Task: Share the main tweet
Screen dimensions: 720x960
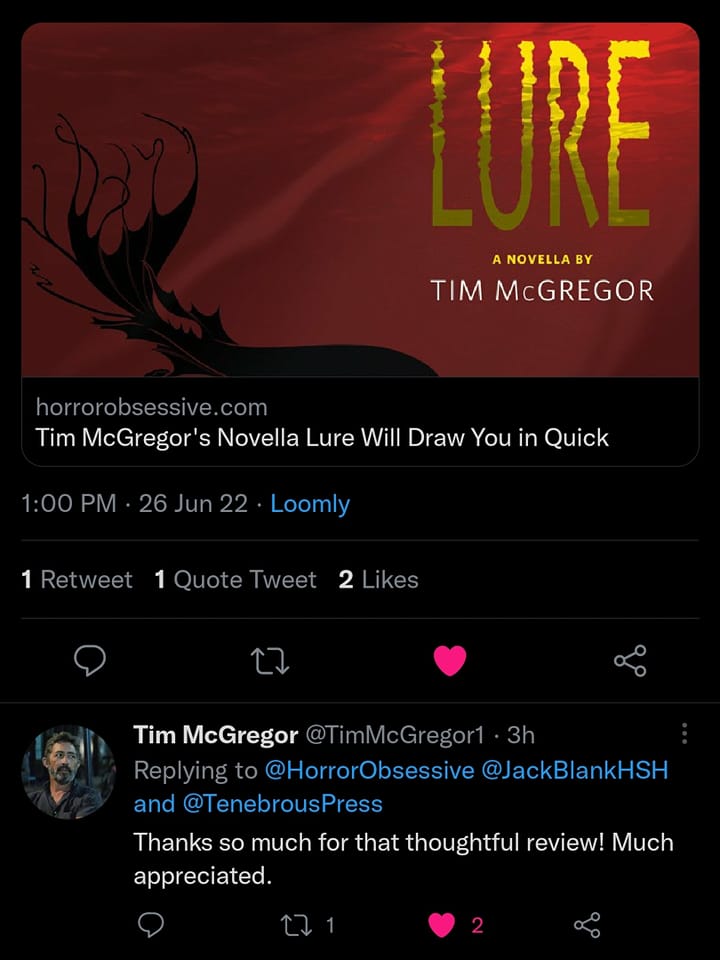Action: 630,661
